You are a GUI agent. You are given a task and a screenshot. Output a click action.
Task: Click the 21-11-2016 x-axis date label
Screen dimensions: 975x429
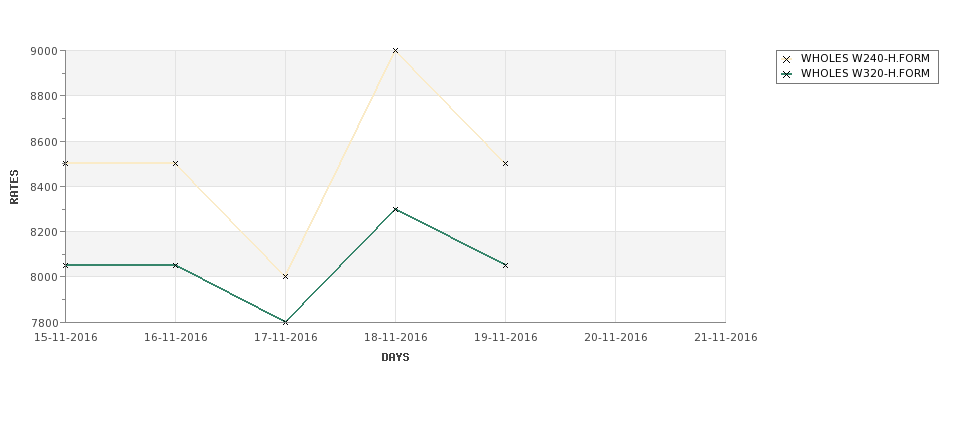coord(726,338)
